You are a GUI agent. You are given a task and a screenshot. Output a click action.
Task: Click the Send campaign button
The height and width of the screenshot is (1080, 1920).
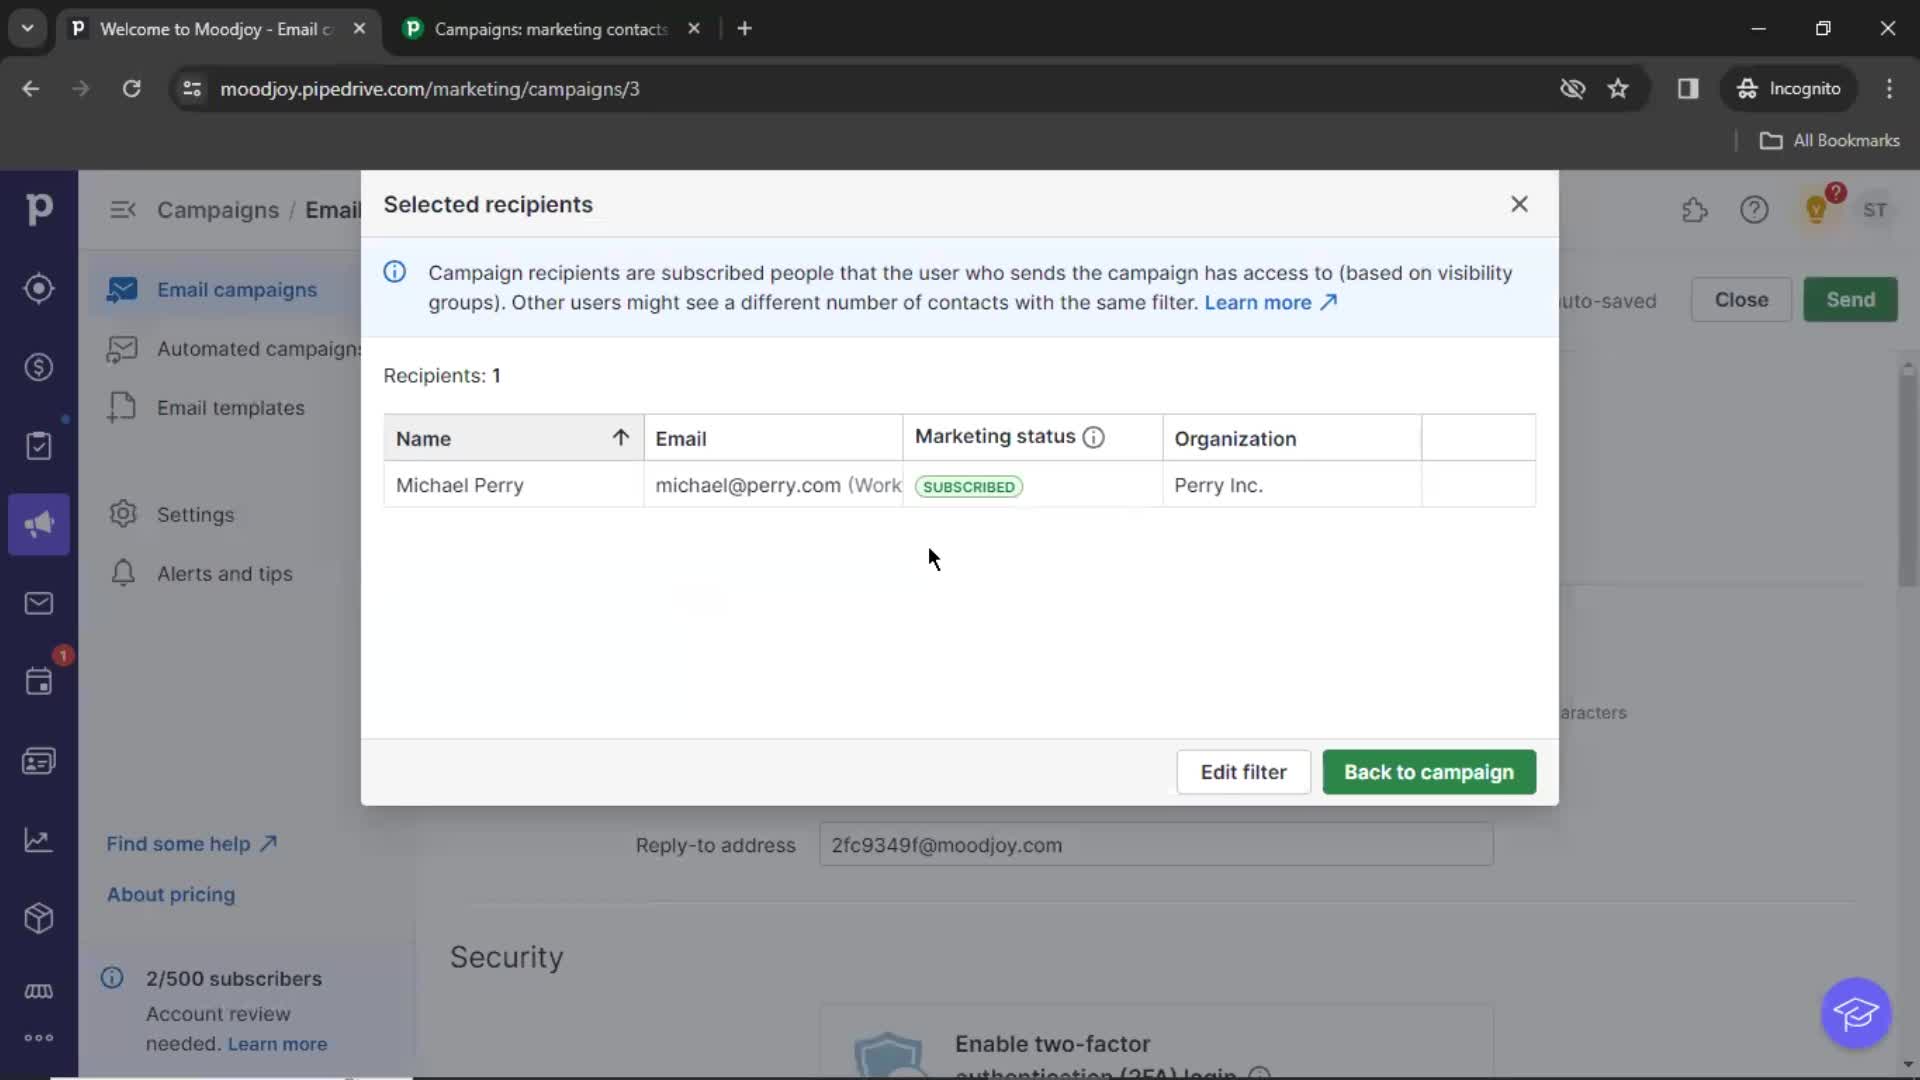[1850, 300]
